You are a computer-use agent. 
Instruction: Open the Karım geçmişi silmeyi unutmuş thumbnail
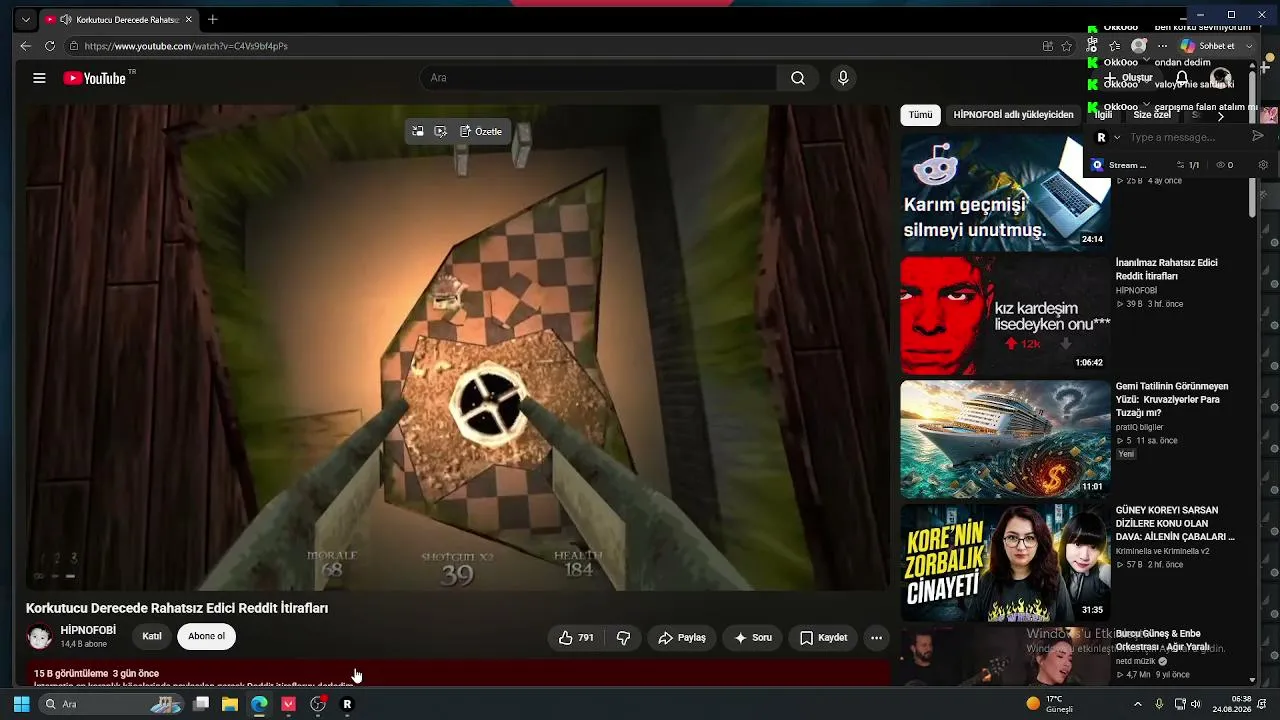(1005, 191)
